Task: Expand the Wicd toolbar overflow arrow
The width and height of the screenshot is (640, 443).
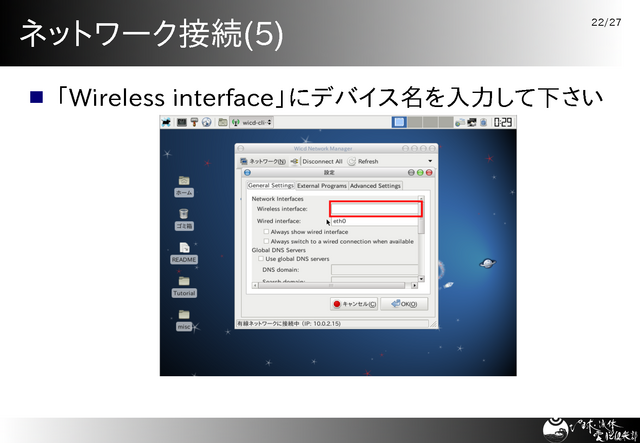Action: tap(430, 161)
